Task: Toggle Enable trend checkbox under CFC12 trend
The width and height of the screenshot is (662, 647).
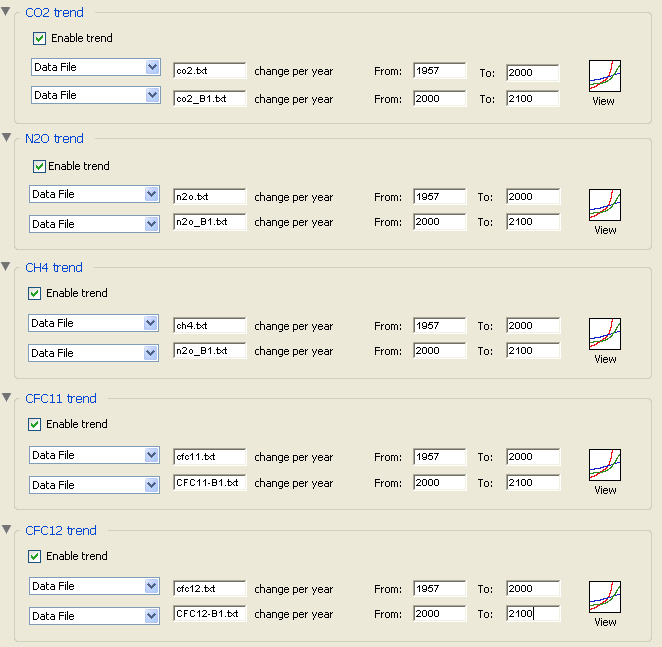Action: coord(35,557)
